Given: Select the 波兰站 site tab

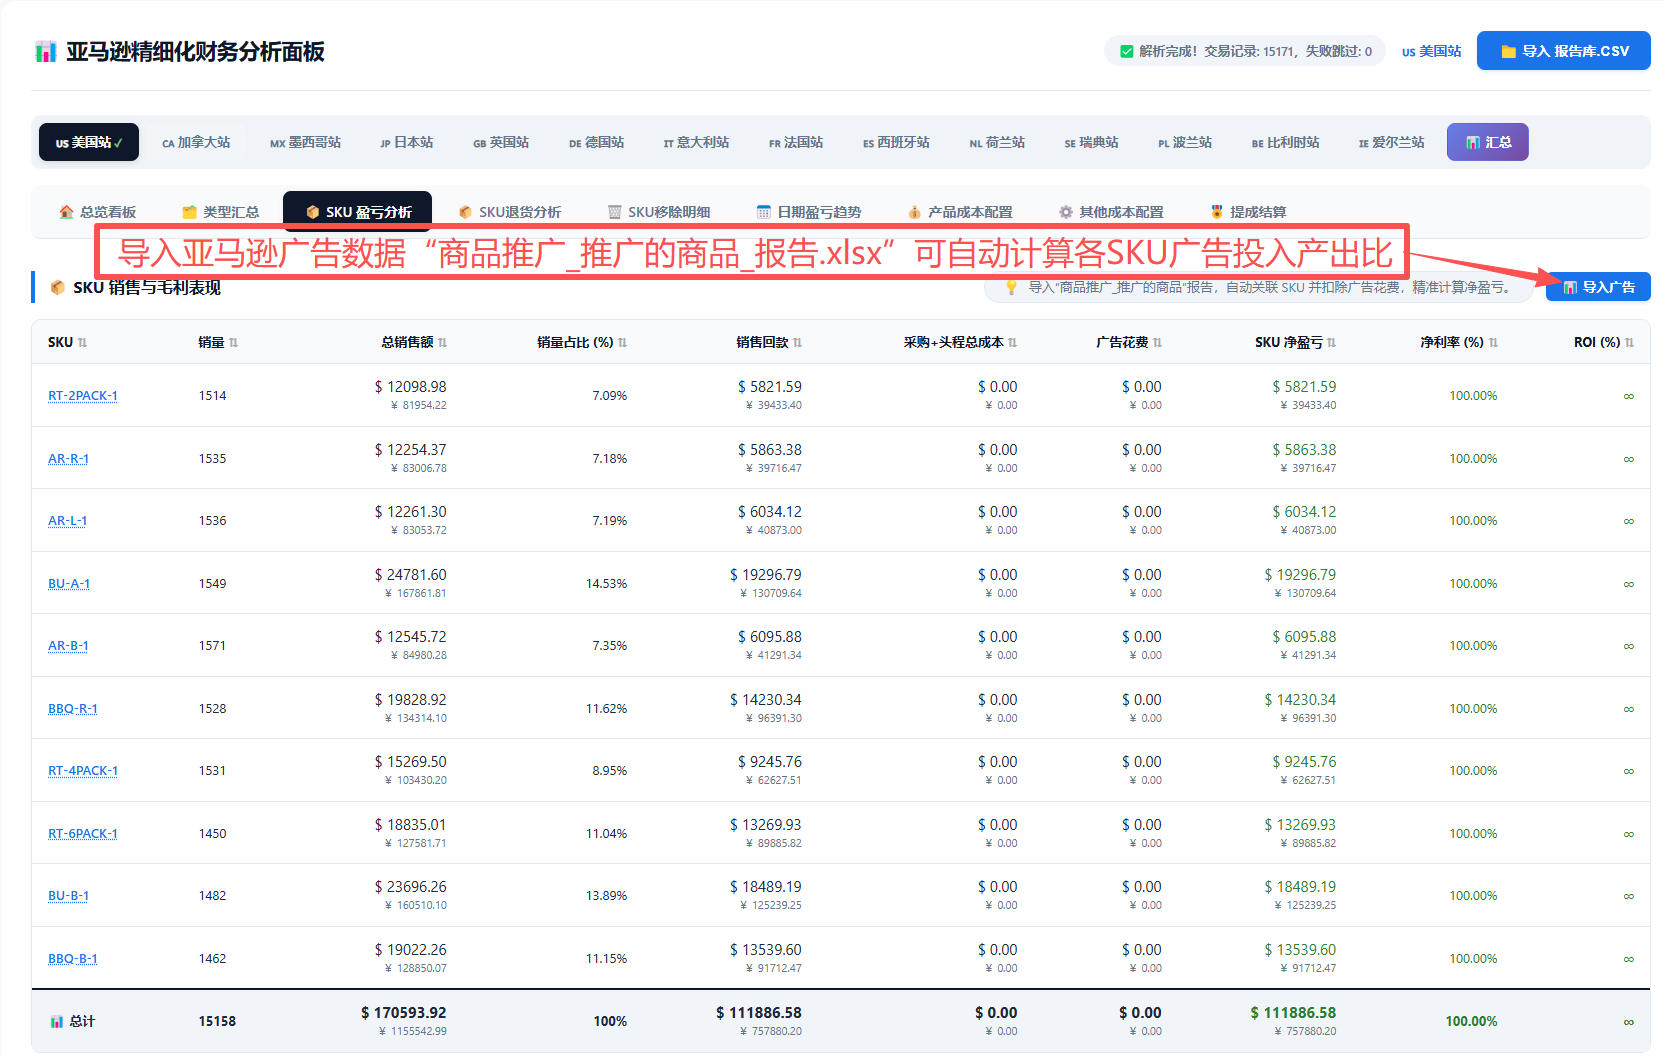Looking at the screenshot, I should [1185, 142].
